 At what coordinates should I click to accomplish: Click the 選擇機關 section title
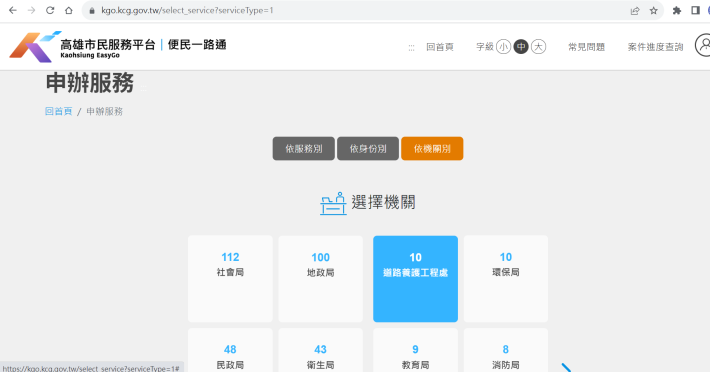tap(384, 202)
